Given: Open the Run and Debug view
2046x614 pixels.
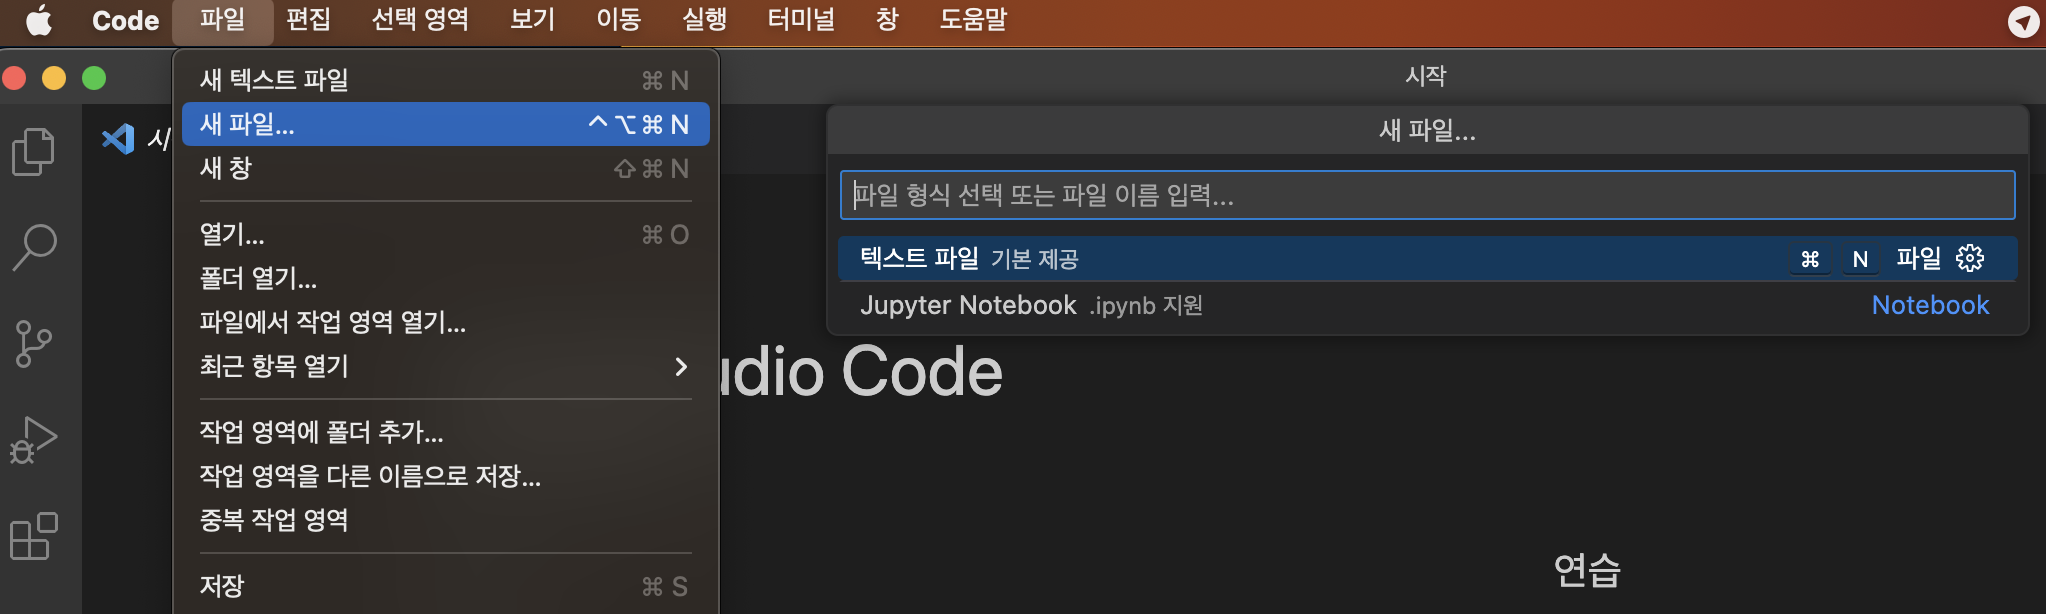Looking at the screenshot, I should [34, 440].
